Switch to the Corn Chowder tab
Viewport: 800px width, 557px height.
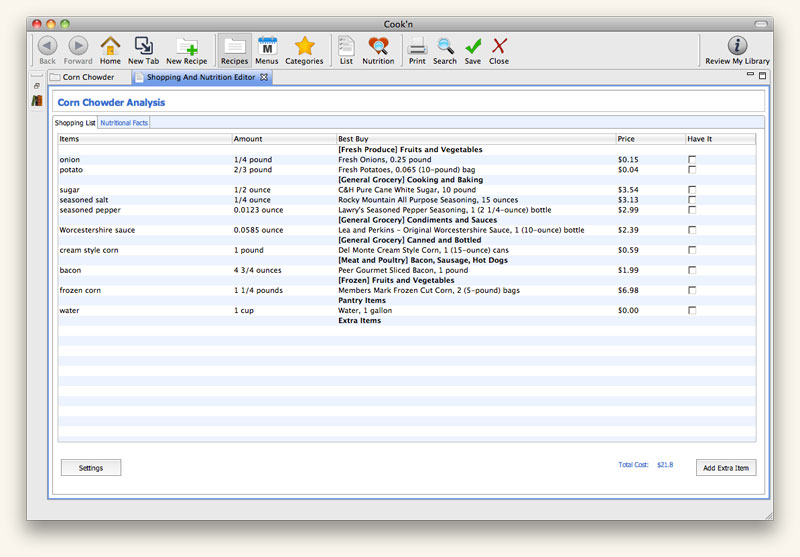click(x=89, y=77)
